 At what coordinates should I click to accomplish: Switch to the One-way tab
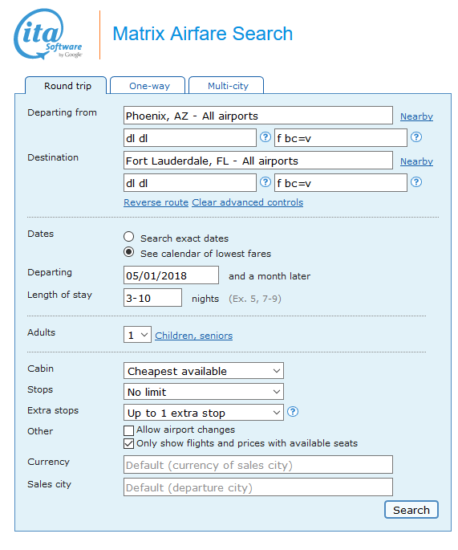[148, 86]
